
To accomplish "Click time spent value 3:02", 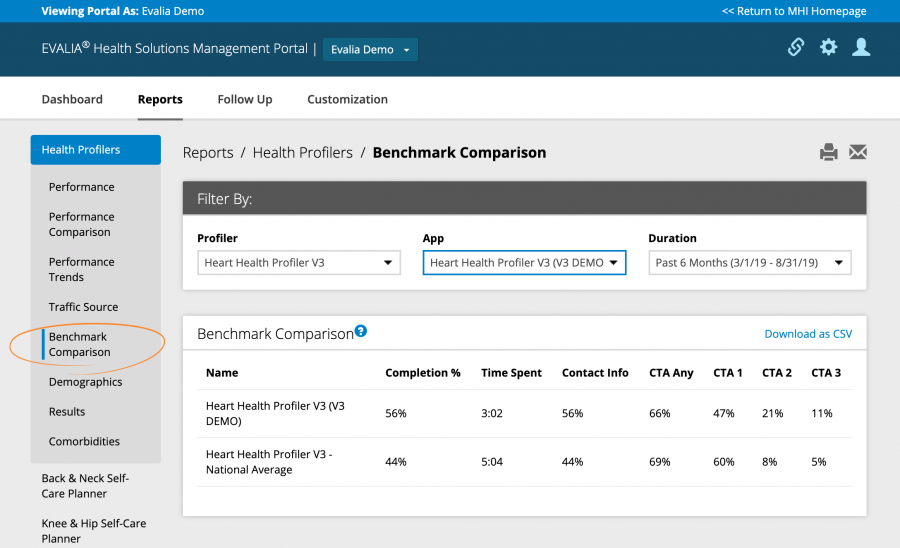I will 492,413.
